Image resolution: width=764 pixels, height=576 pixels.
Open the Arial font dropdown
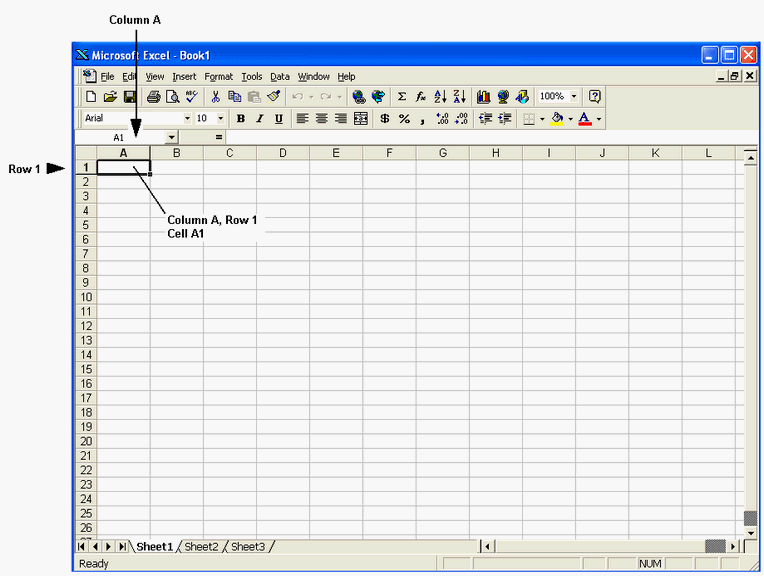click(x=187, y=118)
